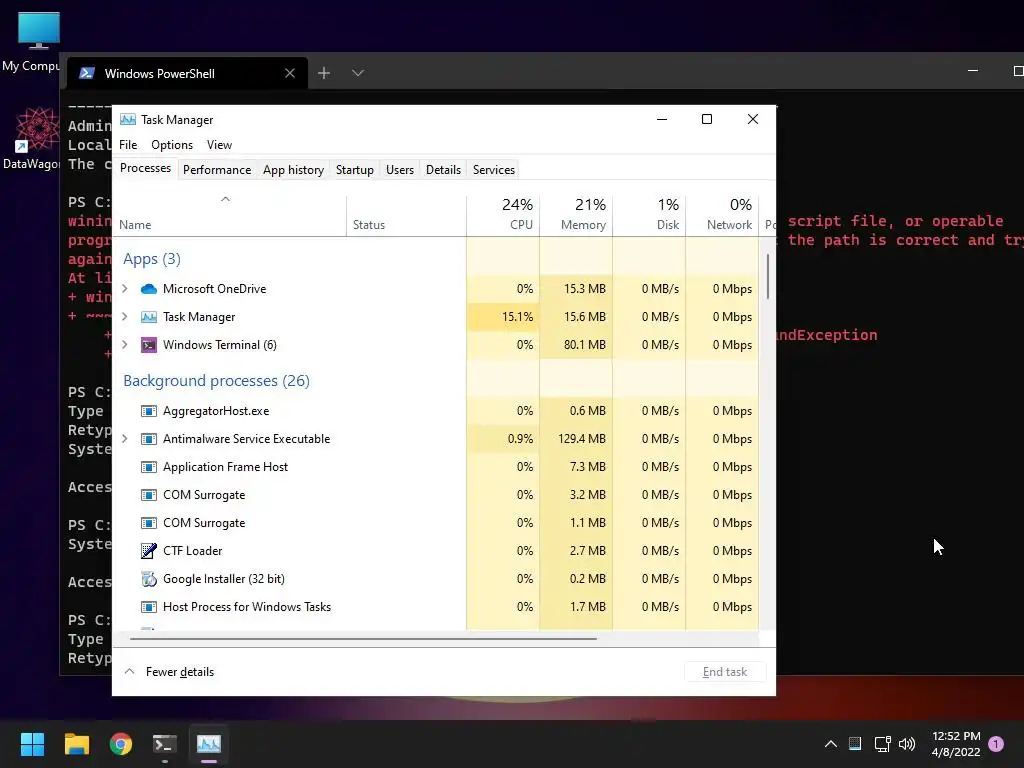
Task: Click the Application Frame Host icon
Action: 149,467
